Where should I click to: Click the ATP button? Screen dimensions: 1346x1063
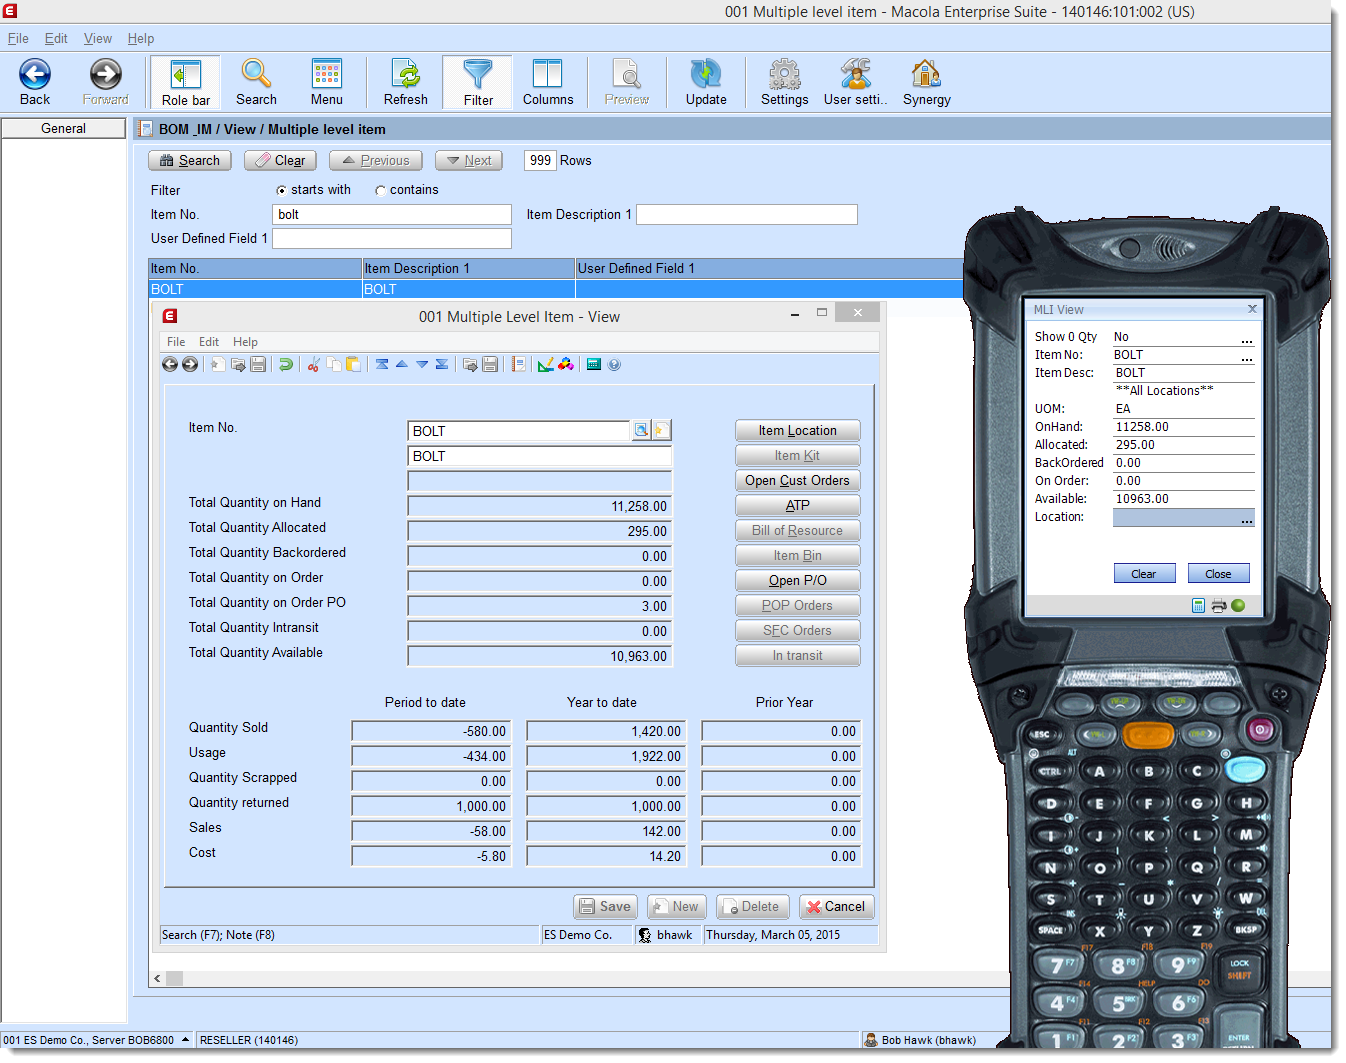[x=797, y=505]
